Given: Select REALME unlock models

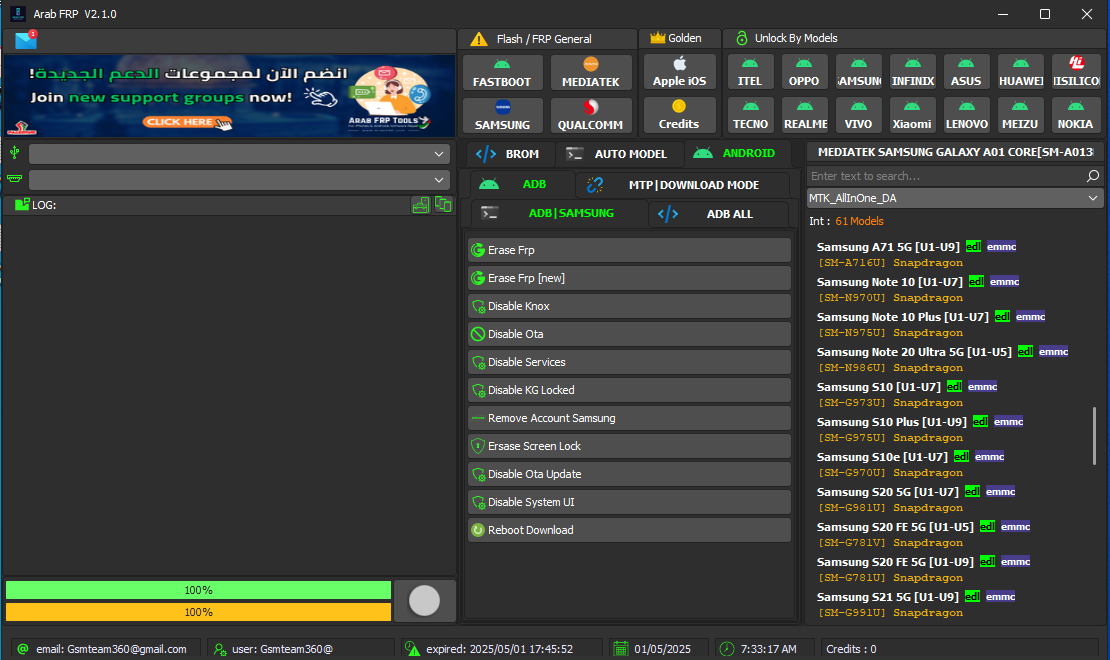Looking at the screenshot, I should (804, 115).
